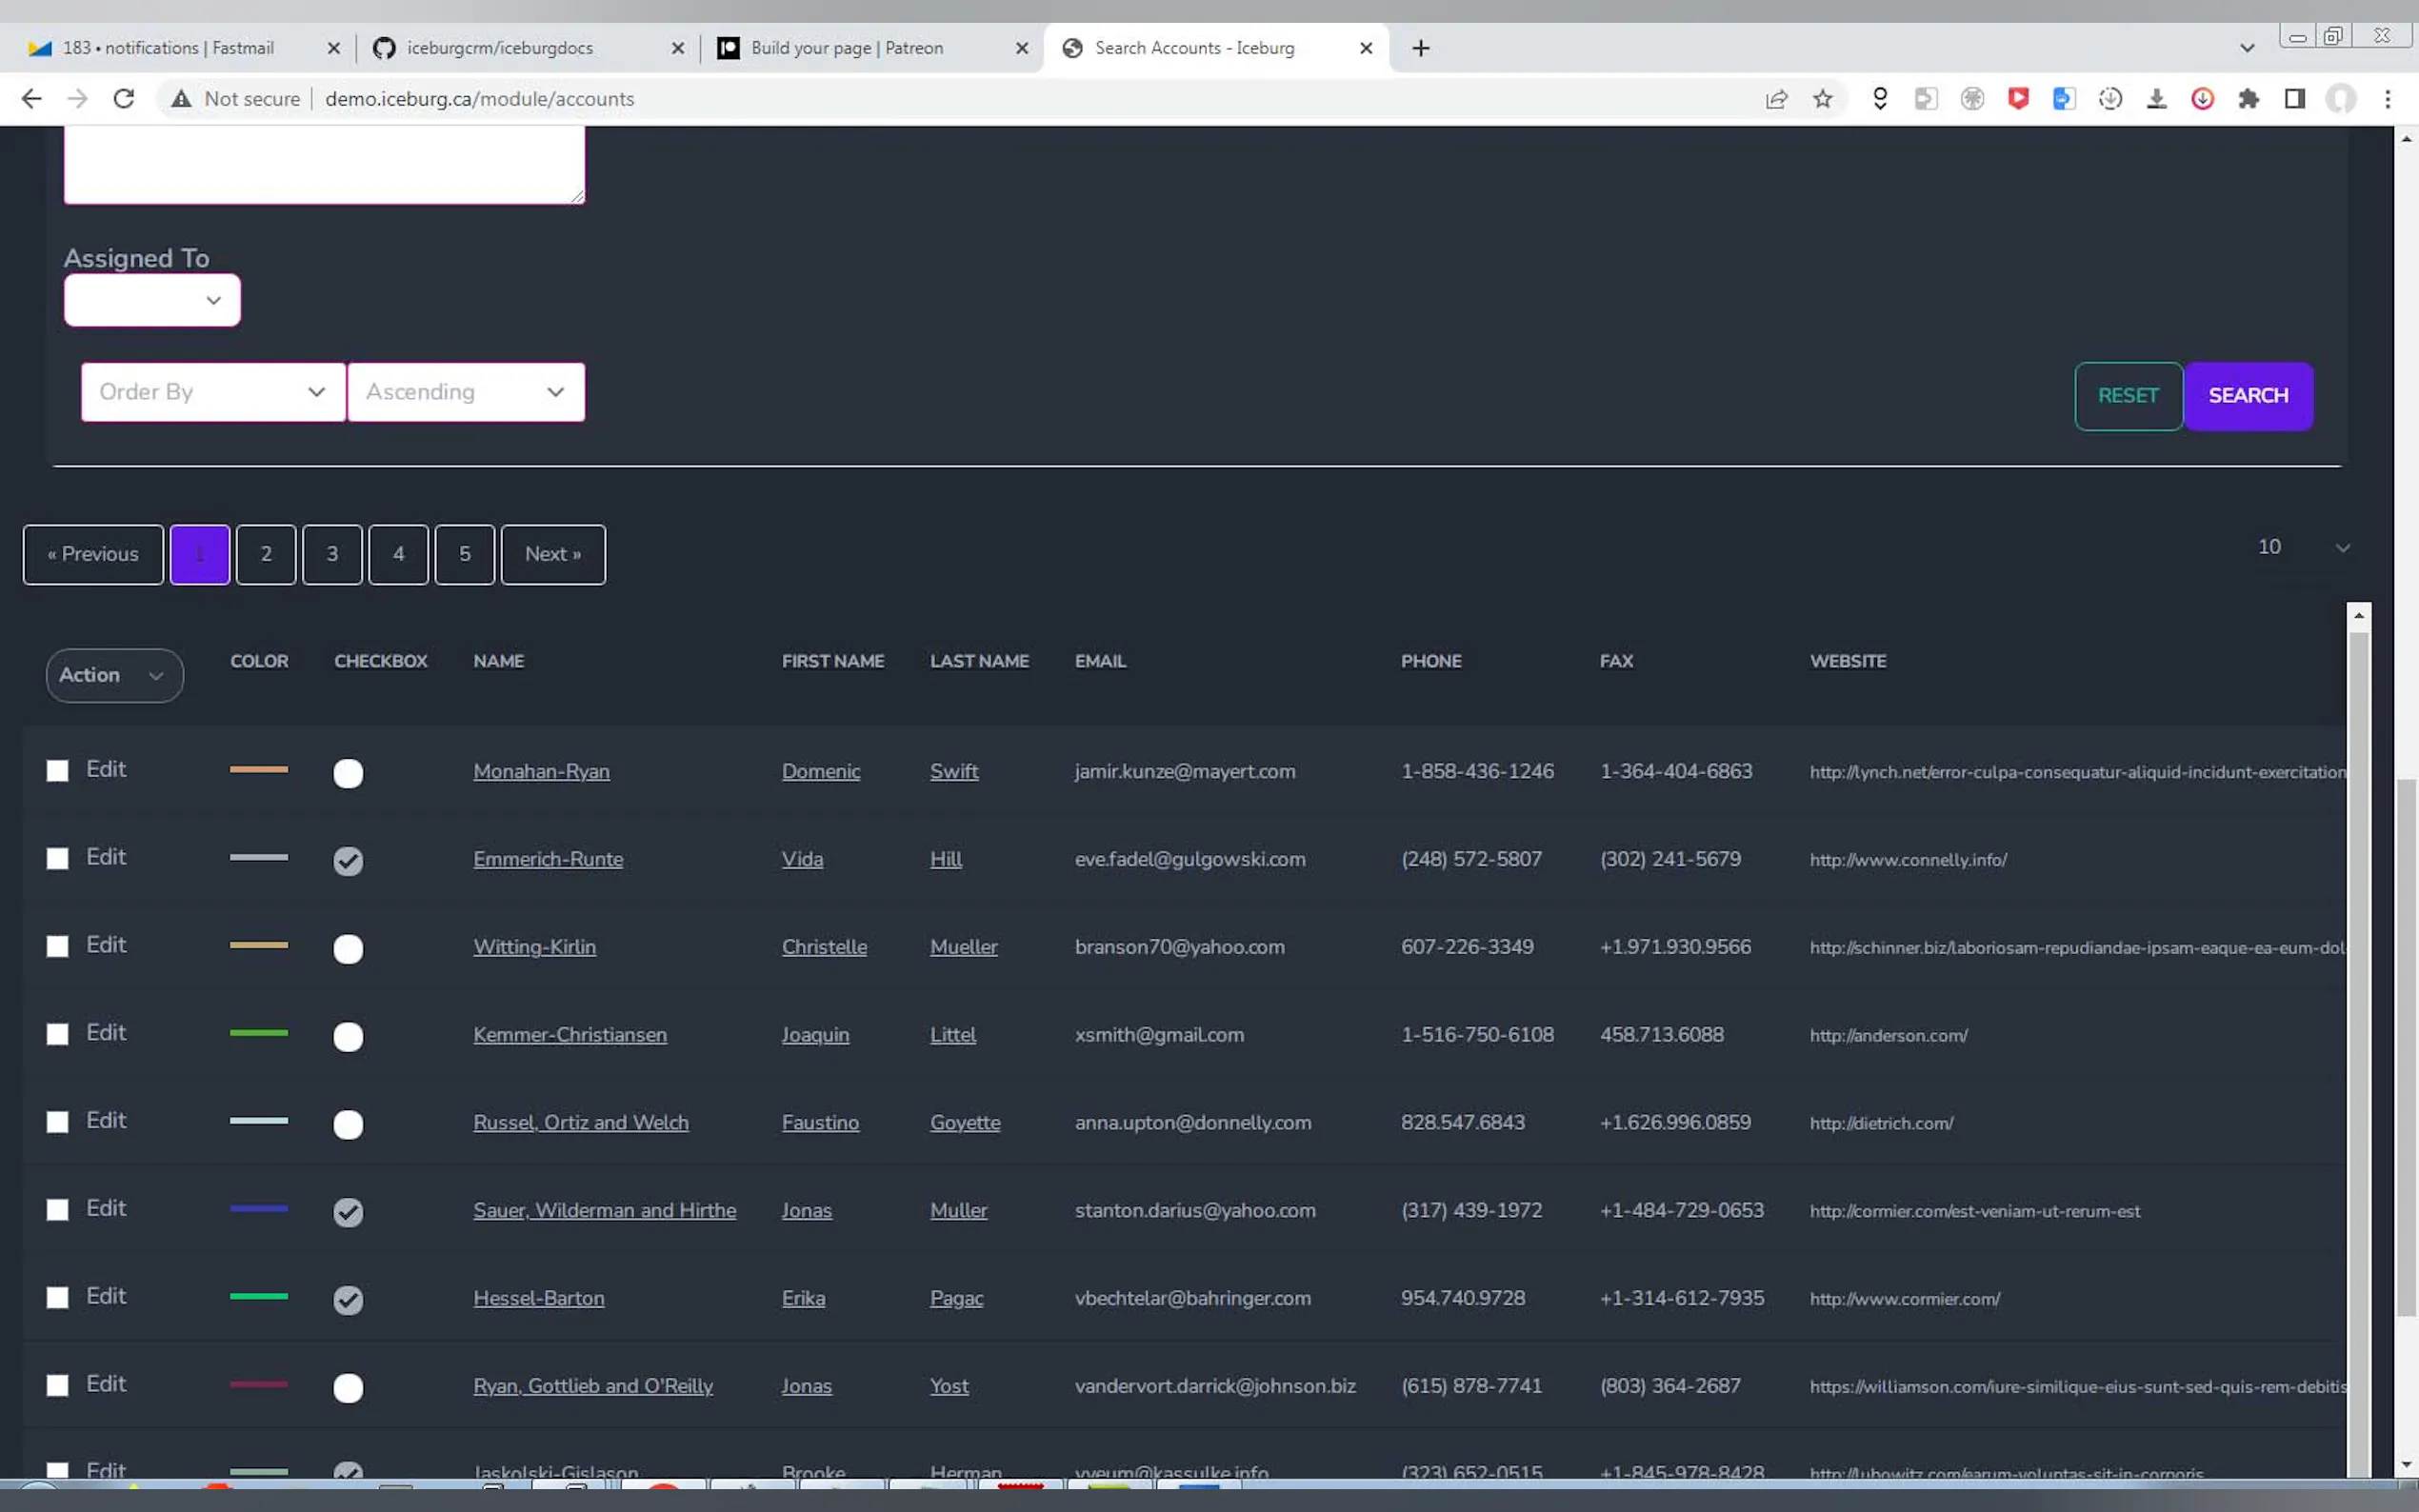Image resolution: width=2419 pixels, height=1512 pixels.
Task: Click the share page icon in the address bar
Action: point(1776,99)
